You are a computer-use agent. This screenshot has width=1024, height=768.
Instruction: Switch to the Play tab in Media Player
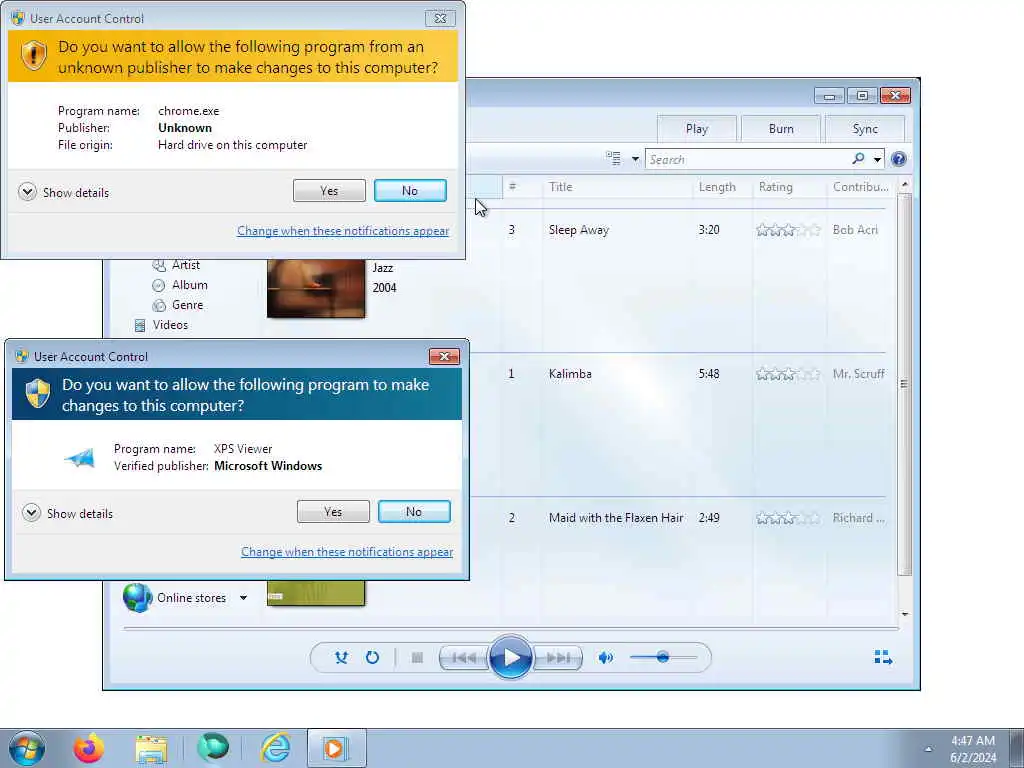coord(697,129)
